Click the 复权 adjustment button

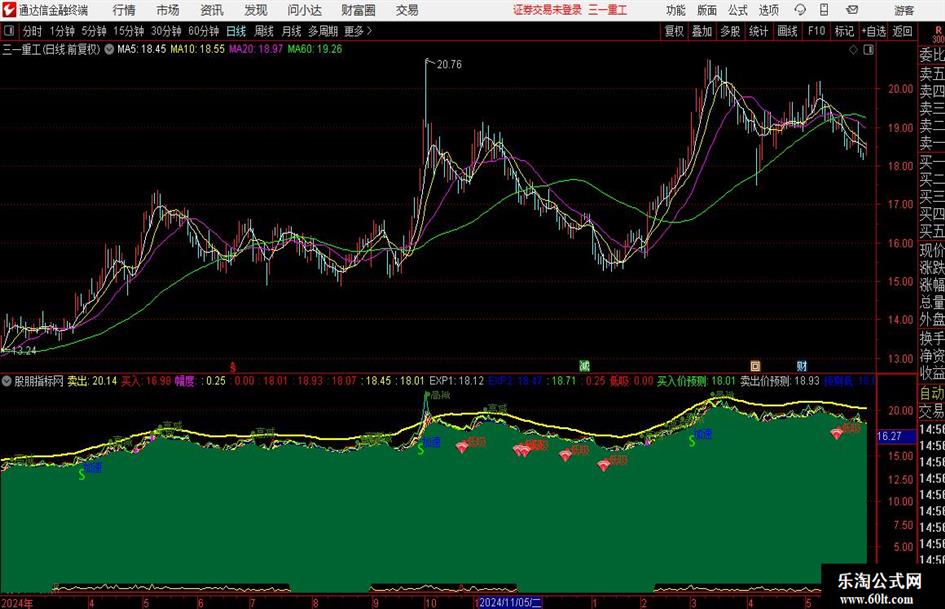(x=674, y=31)
